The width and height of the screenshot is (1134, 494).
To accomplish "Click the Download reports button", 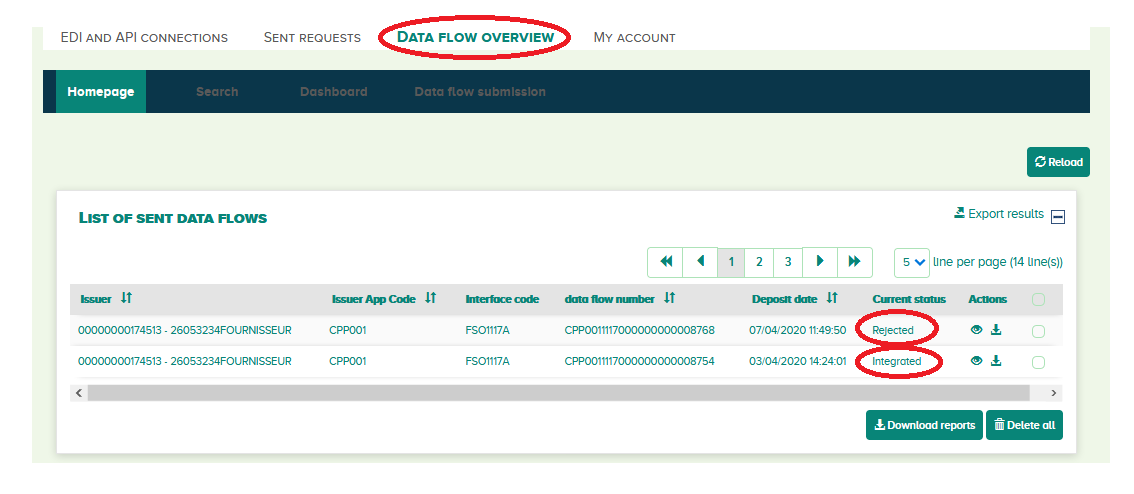I will coord(924,425).
